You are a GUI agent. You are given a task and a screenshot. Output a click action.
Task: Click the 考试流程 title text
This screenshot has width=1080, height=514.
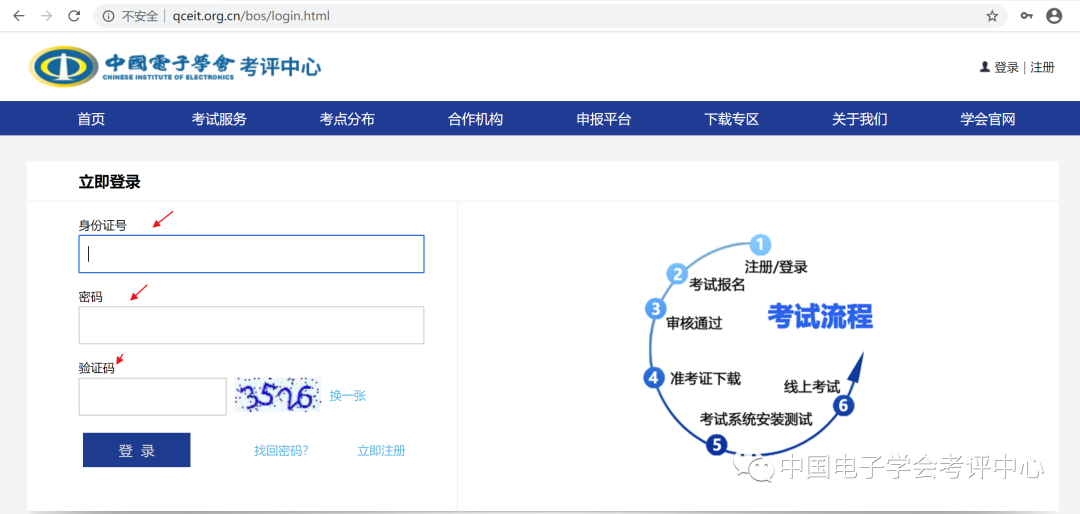[x=820, y=317]
